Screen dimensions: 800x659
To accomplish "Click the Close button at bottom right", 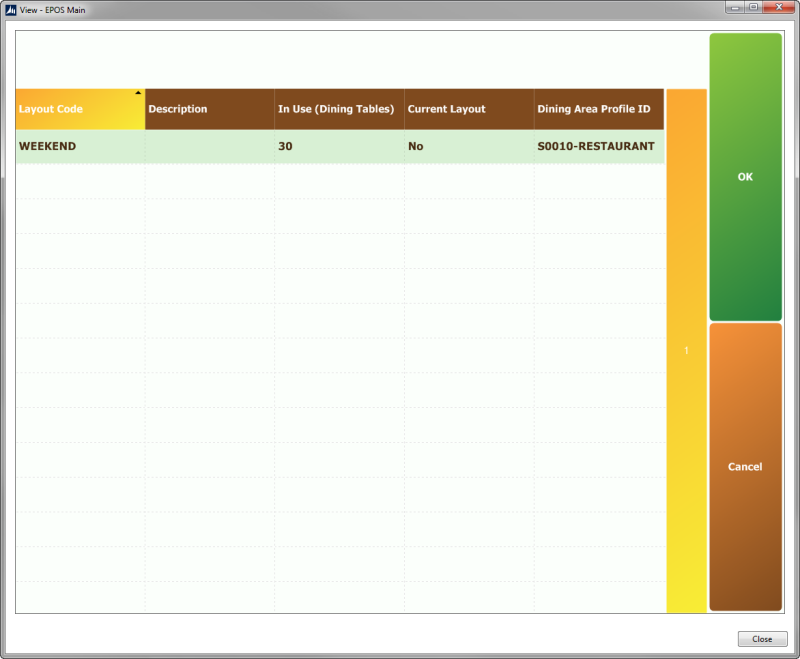I will [762, 639].
